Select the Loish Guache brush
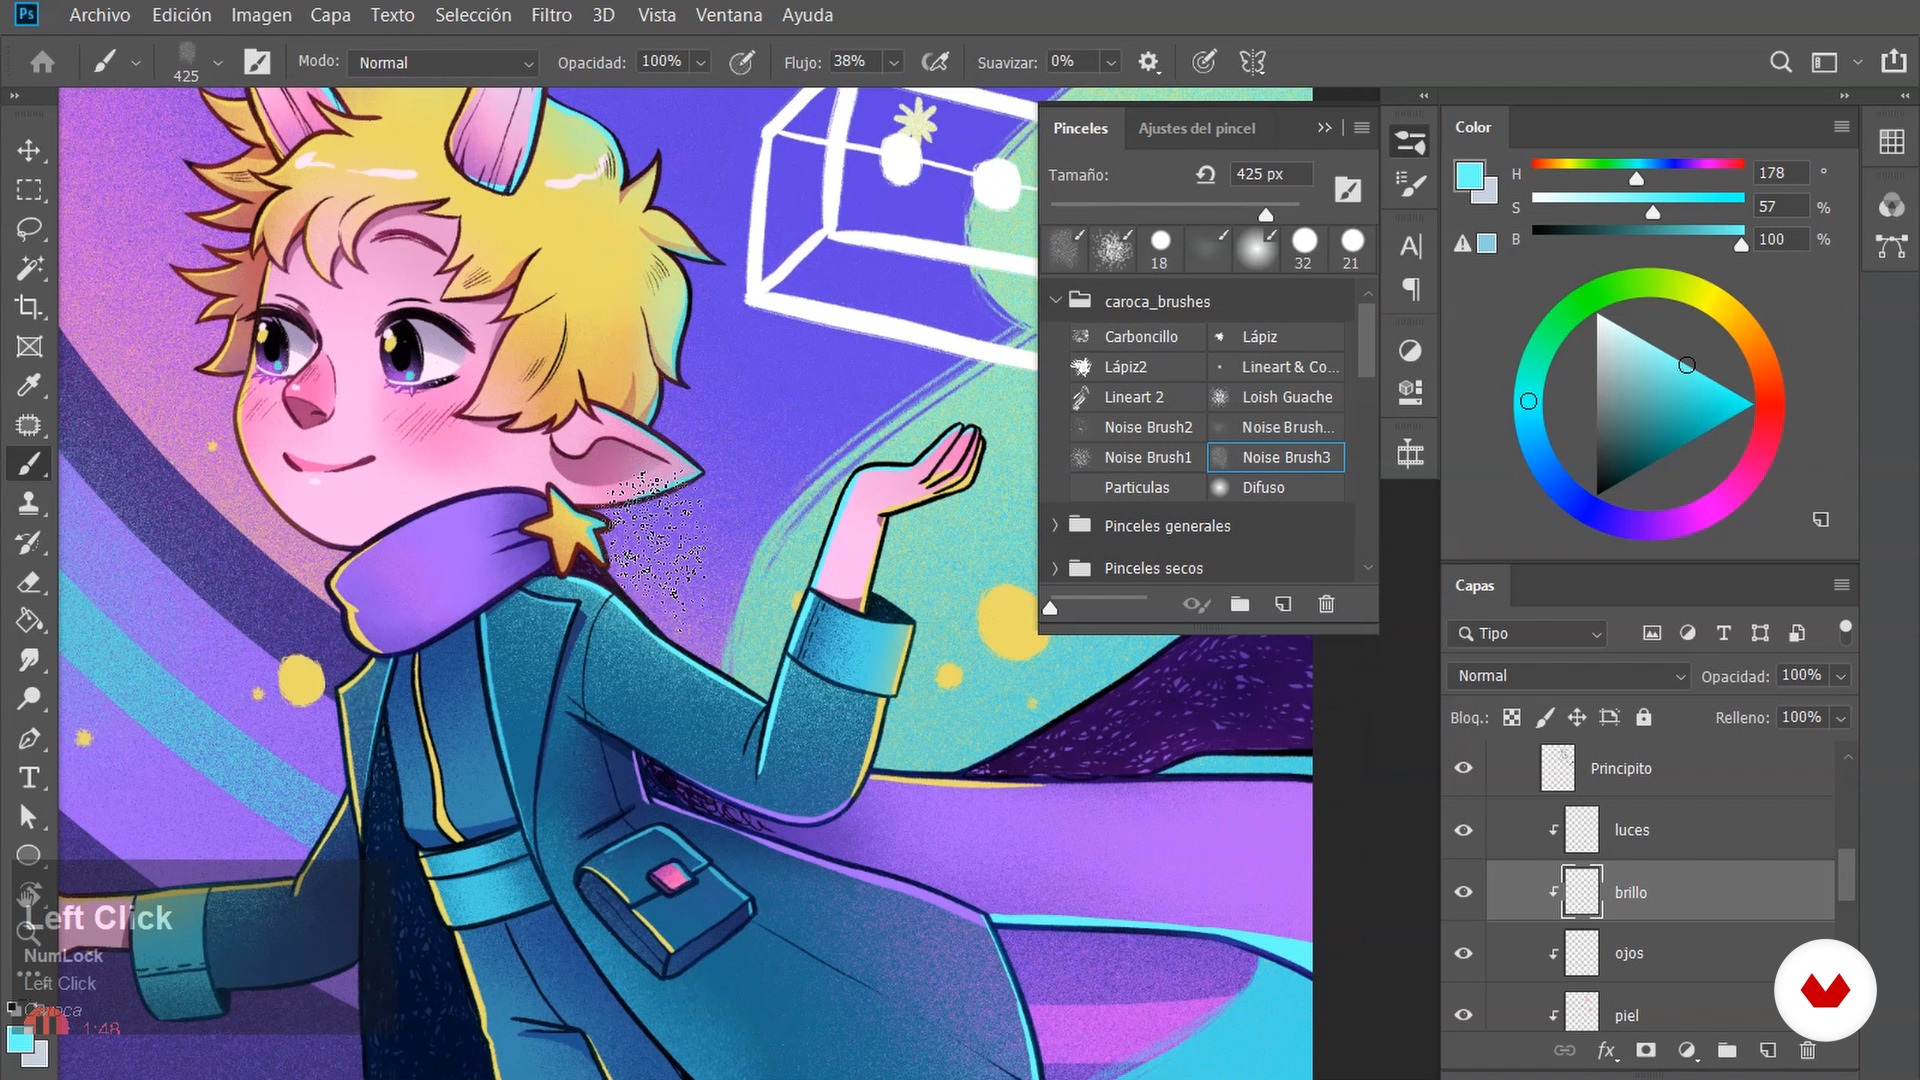This screenshot has height=1080, width=1920. point(1276,397)
